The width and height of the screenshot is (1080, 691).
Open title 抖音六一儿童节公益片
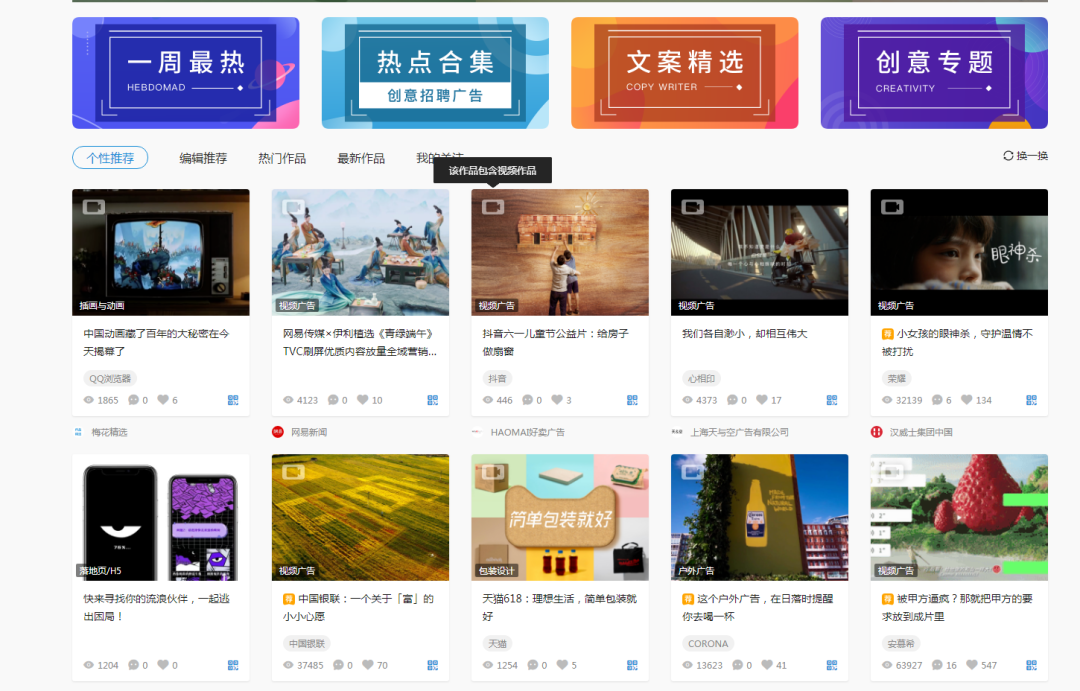(x=555, y=342)
